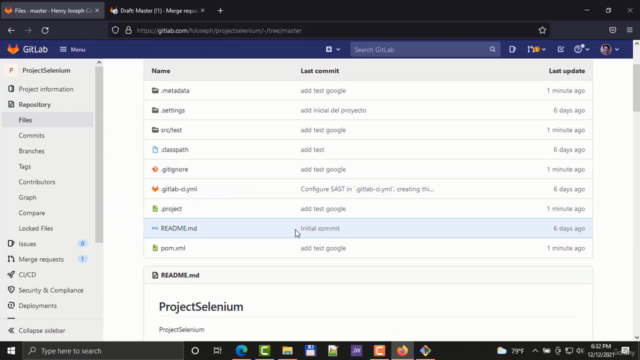The image size is (640, 360).
Task: Open the user avatar dropdown
Action: 610,49
